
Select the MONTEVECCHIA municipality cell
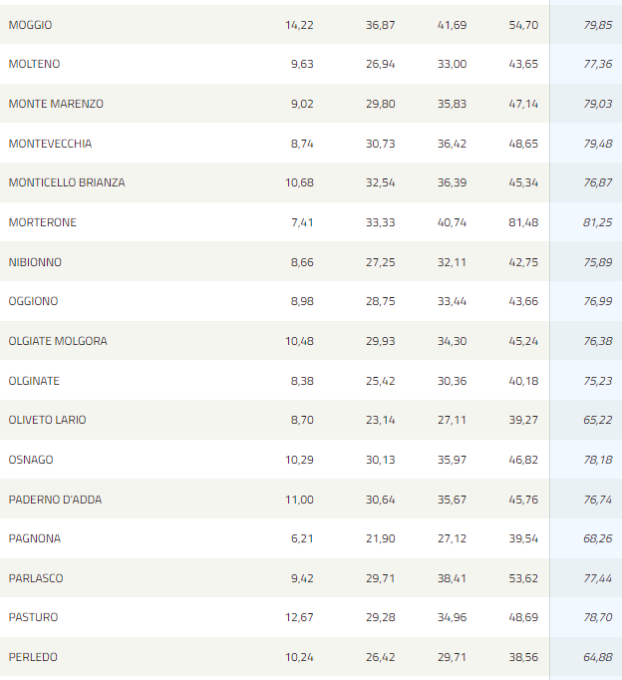click(50, 143)
